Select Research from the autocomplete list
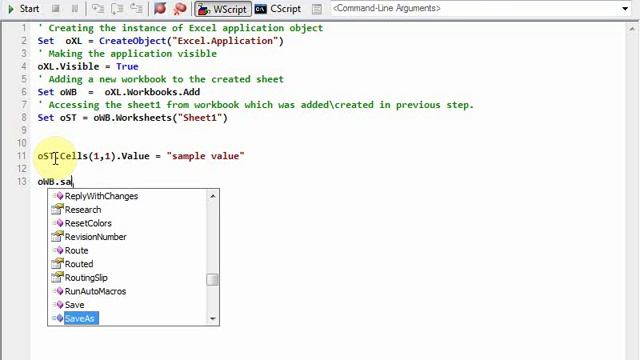640x360 pixels. coord(83,210)
